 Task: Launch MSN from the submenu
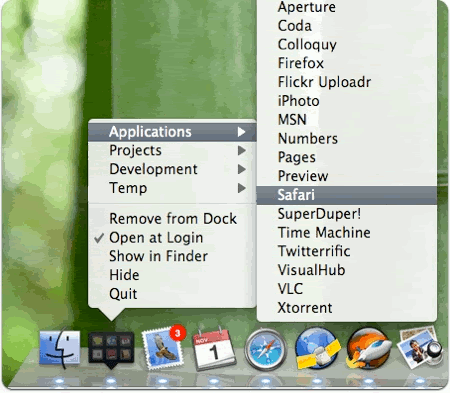click(347, 120)
